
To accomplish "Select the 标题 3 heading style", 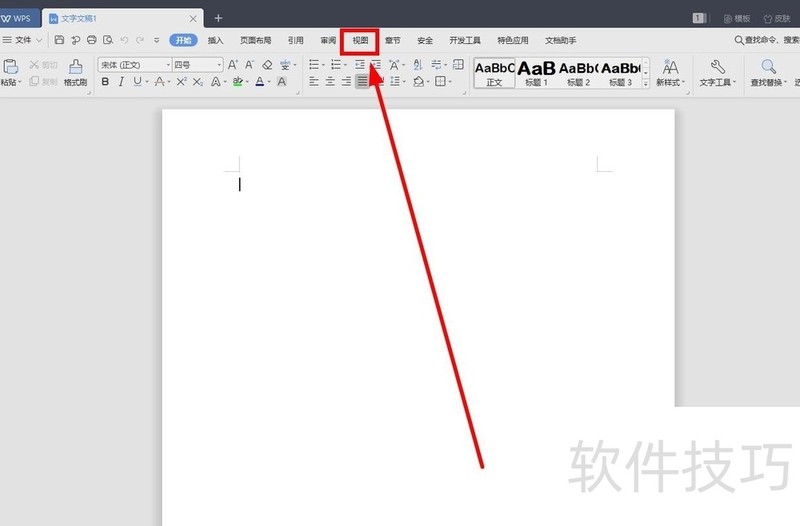I will pos(620,73).
